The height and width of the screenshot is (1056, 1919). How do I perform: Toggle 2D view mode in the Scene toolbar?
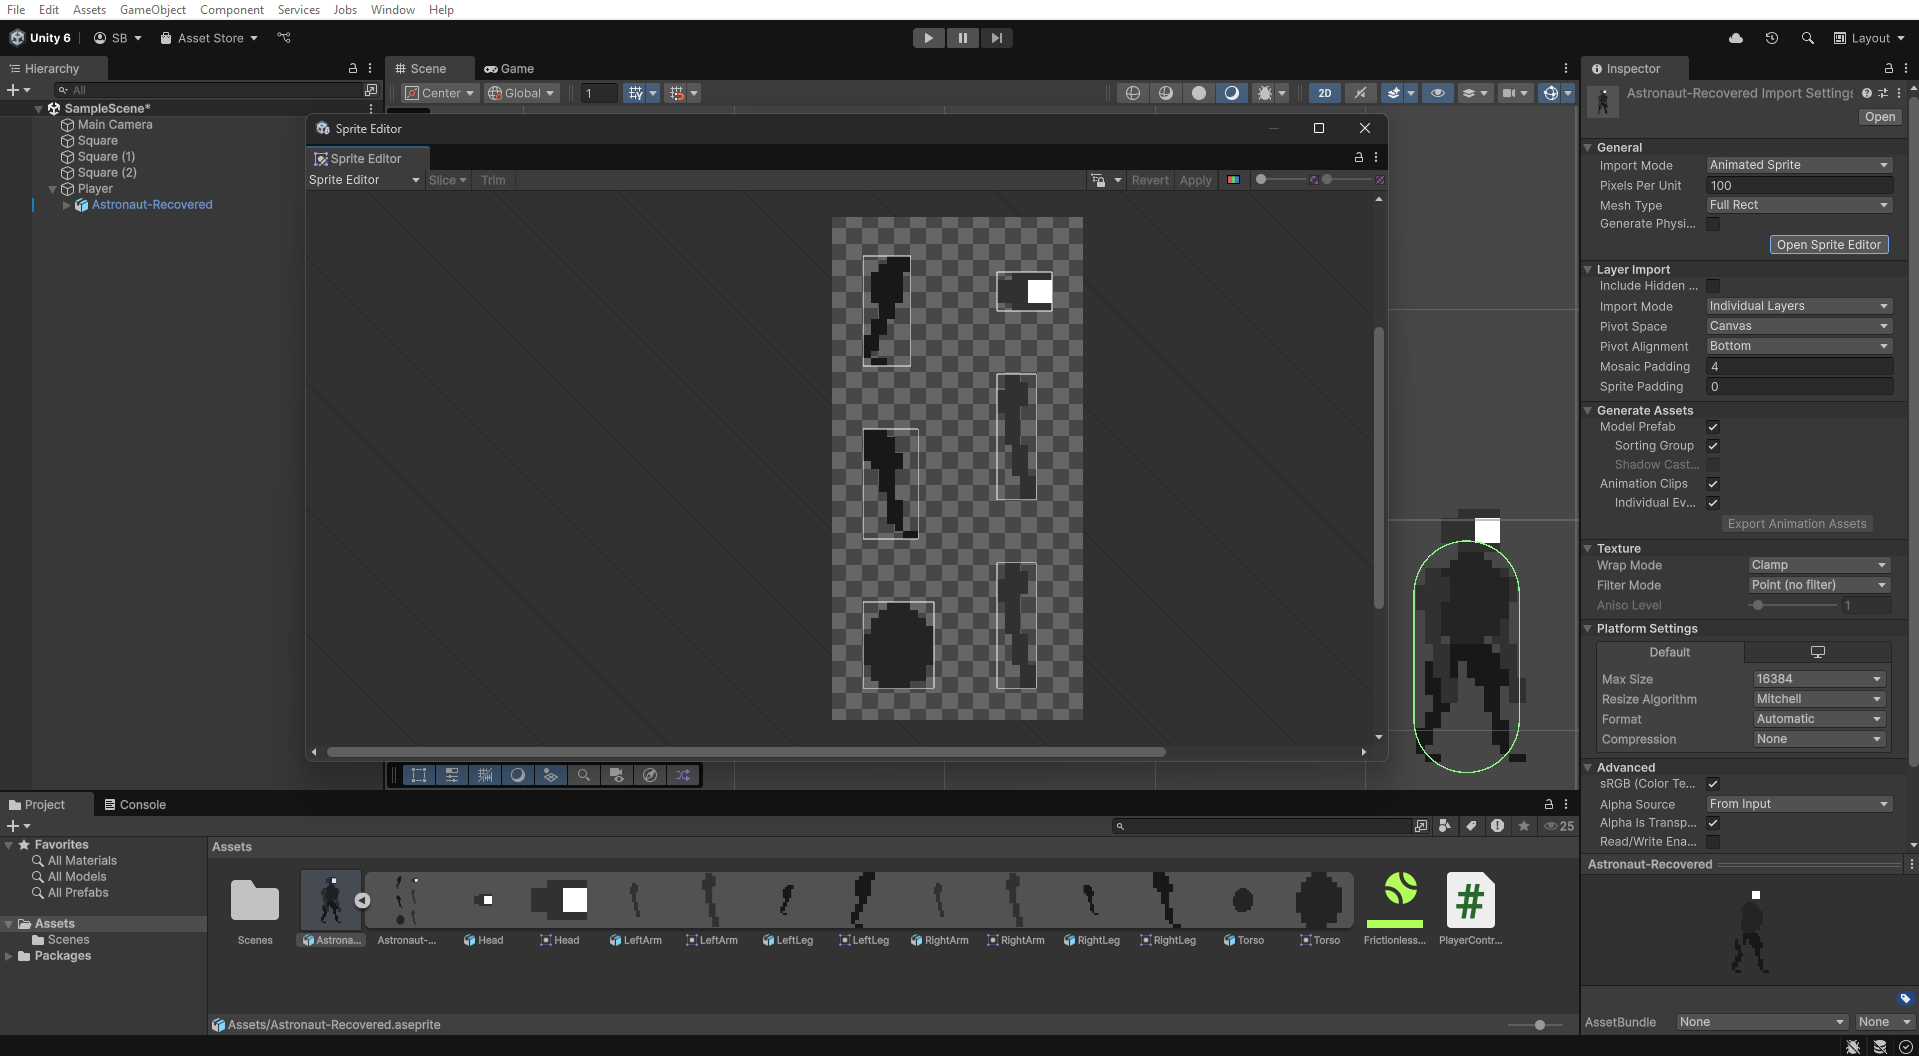pyautogui.click(x=1324, y=92)
